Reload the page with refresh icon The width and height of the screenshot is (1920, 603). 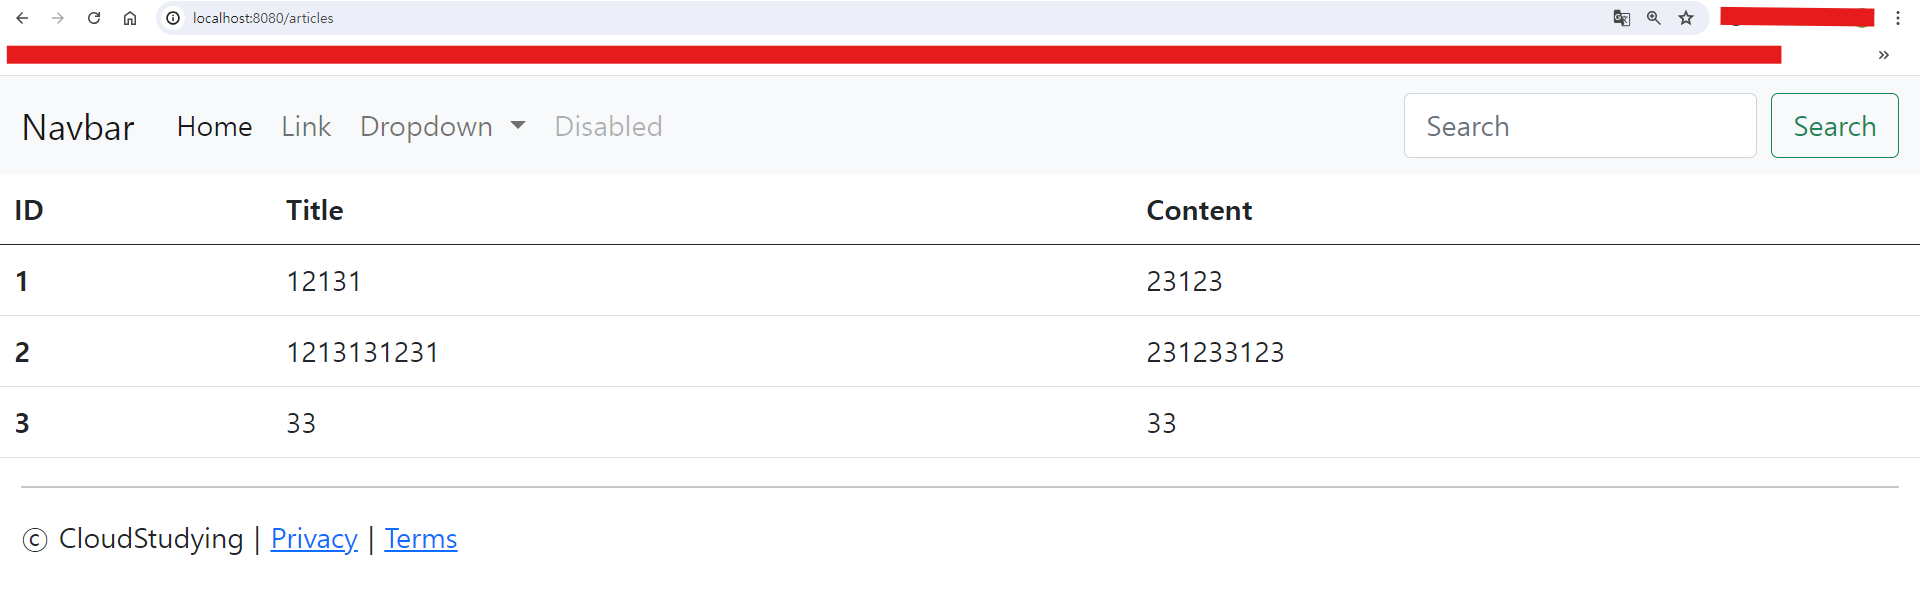[x=94, y=18]
